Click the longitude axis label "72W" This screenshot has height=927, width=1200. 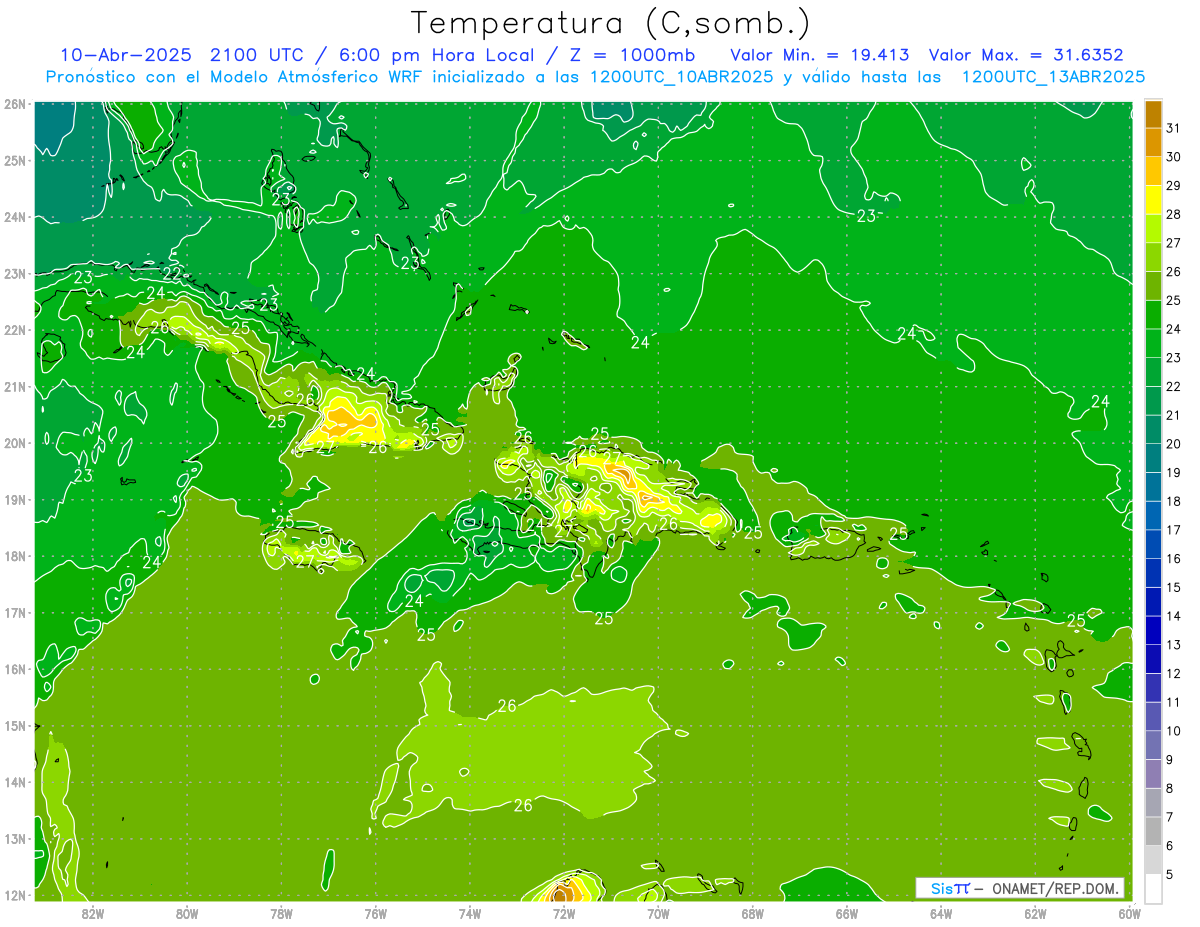click(564, 912)
